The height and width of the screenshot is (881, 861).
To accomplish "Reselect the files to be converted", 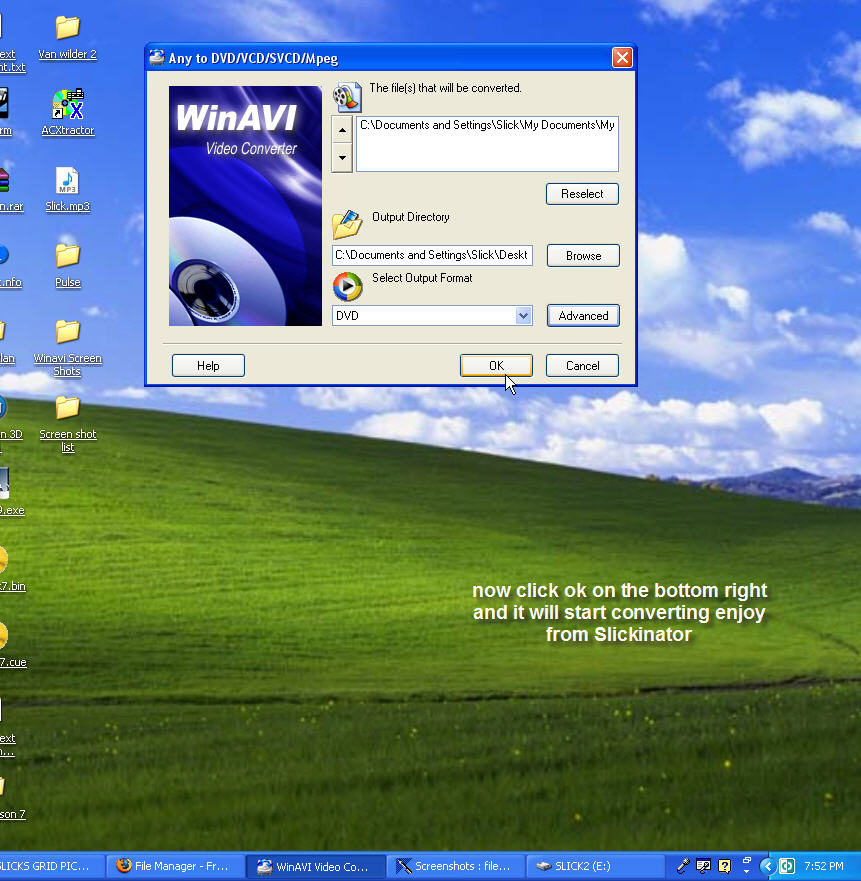I will tap(582, 194).
